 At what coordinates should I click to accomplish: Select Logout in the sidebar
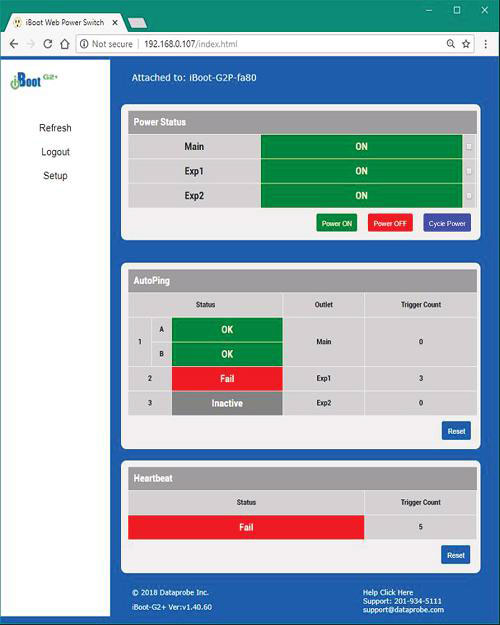[55, 152]
